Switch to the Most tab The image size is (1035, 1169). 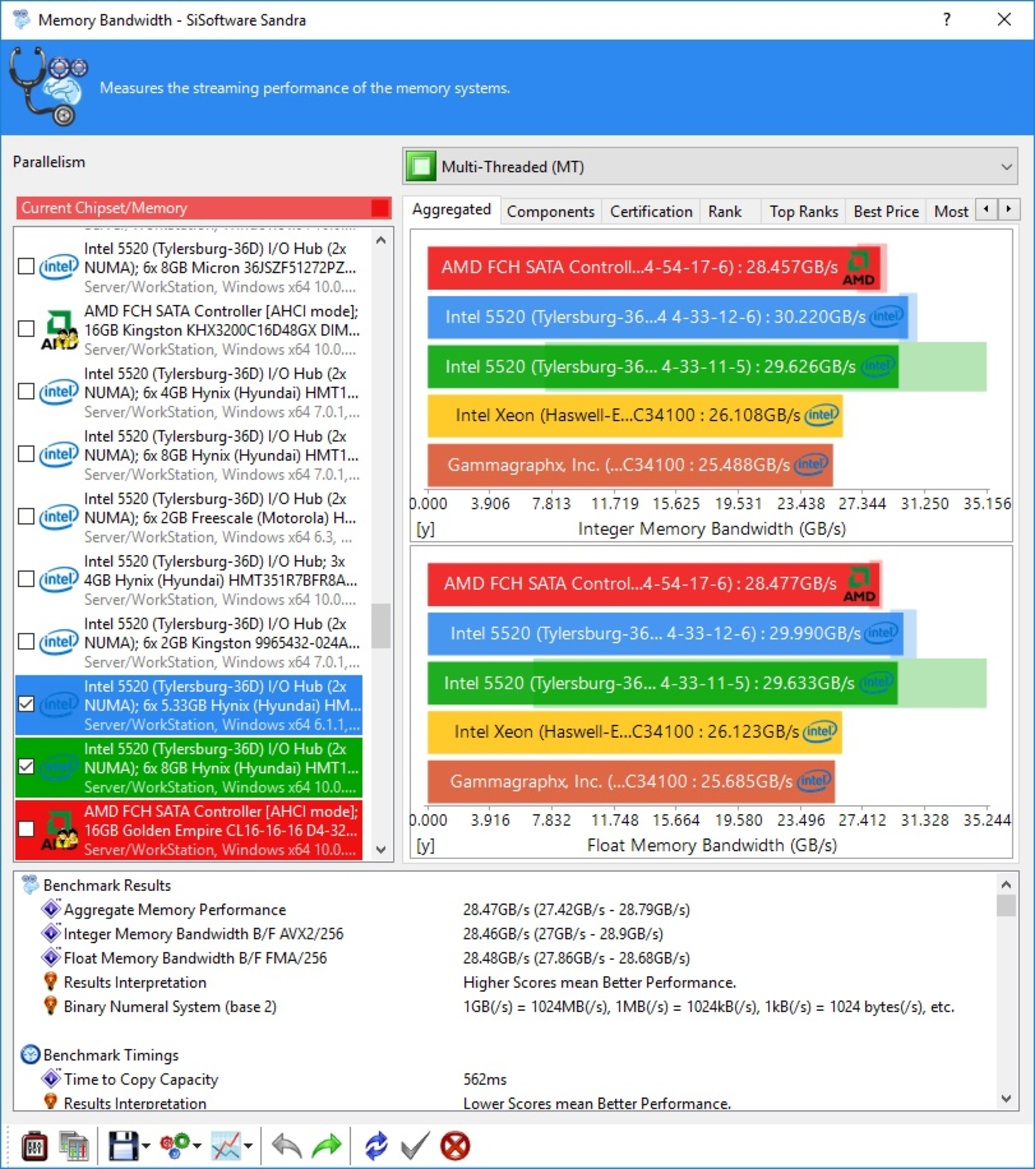951,212
